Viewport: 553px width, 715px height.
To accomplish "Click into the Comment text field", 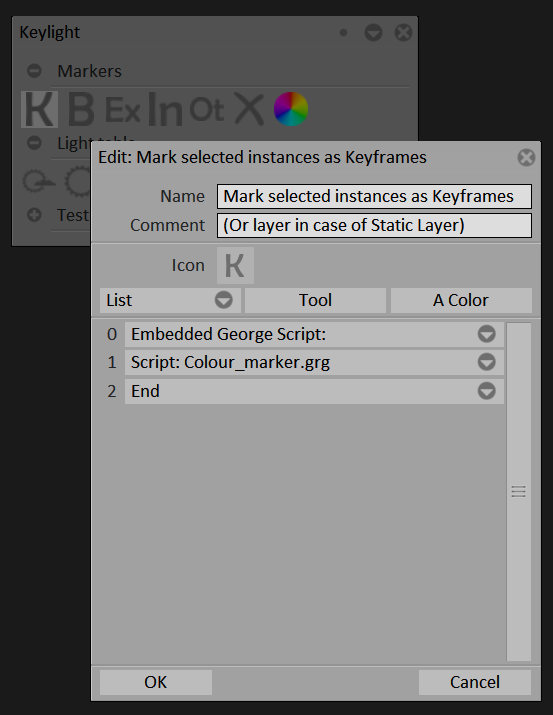I will click(374, 225).
